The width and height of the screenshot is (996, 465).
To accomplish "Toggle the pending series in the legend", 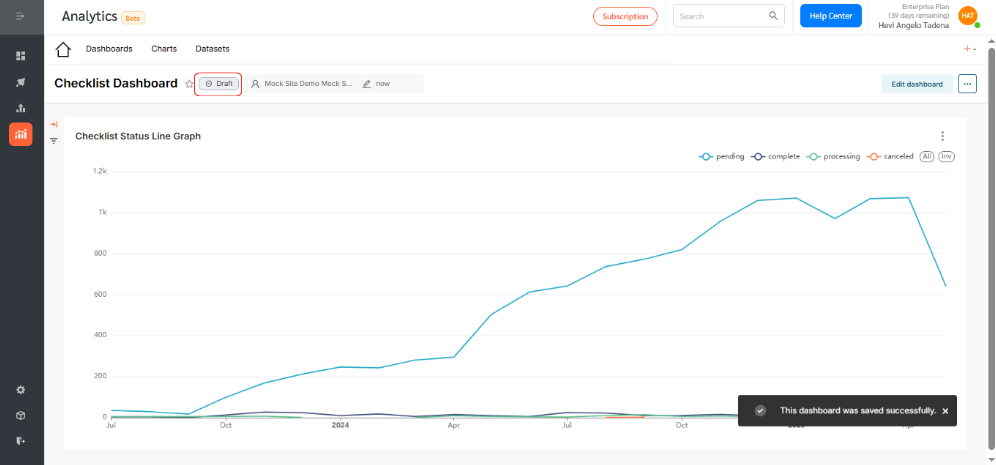I will tap(721, 157).
